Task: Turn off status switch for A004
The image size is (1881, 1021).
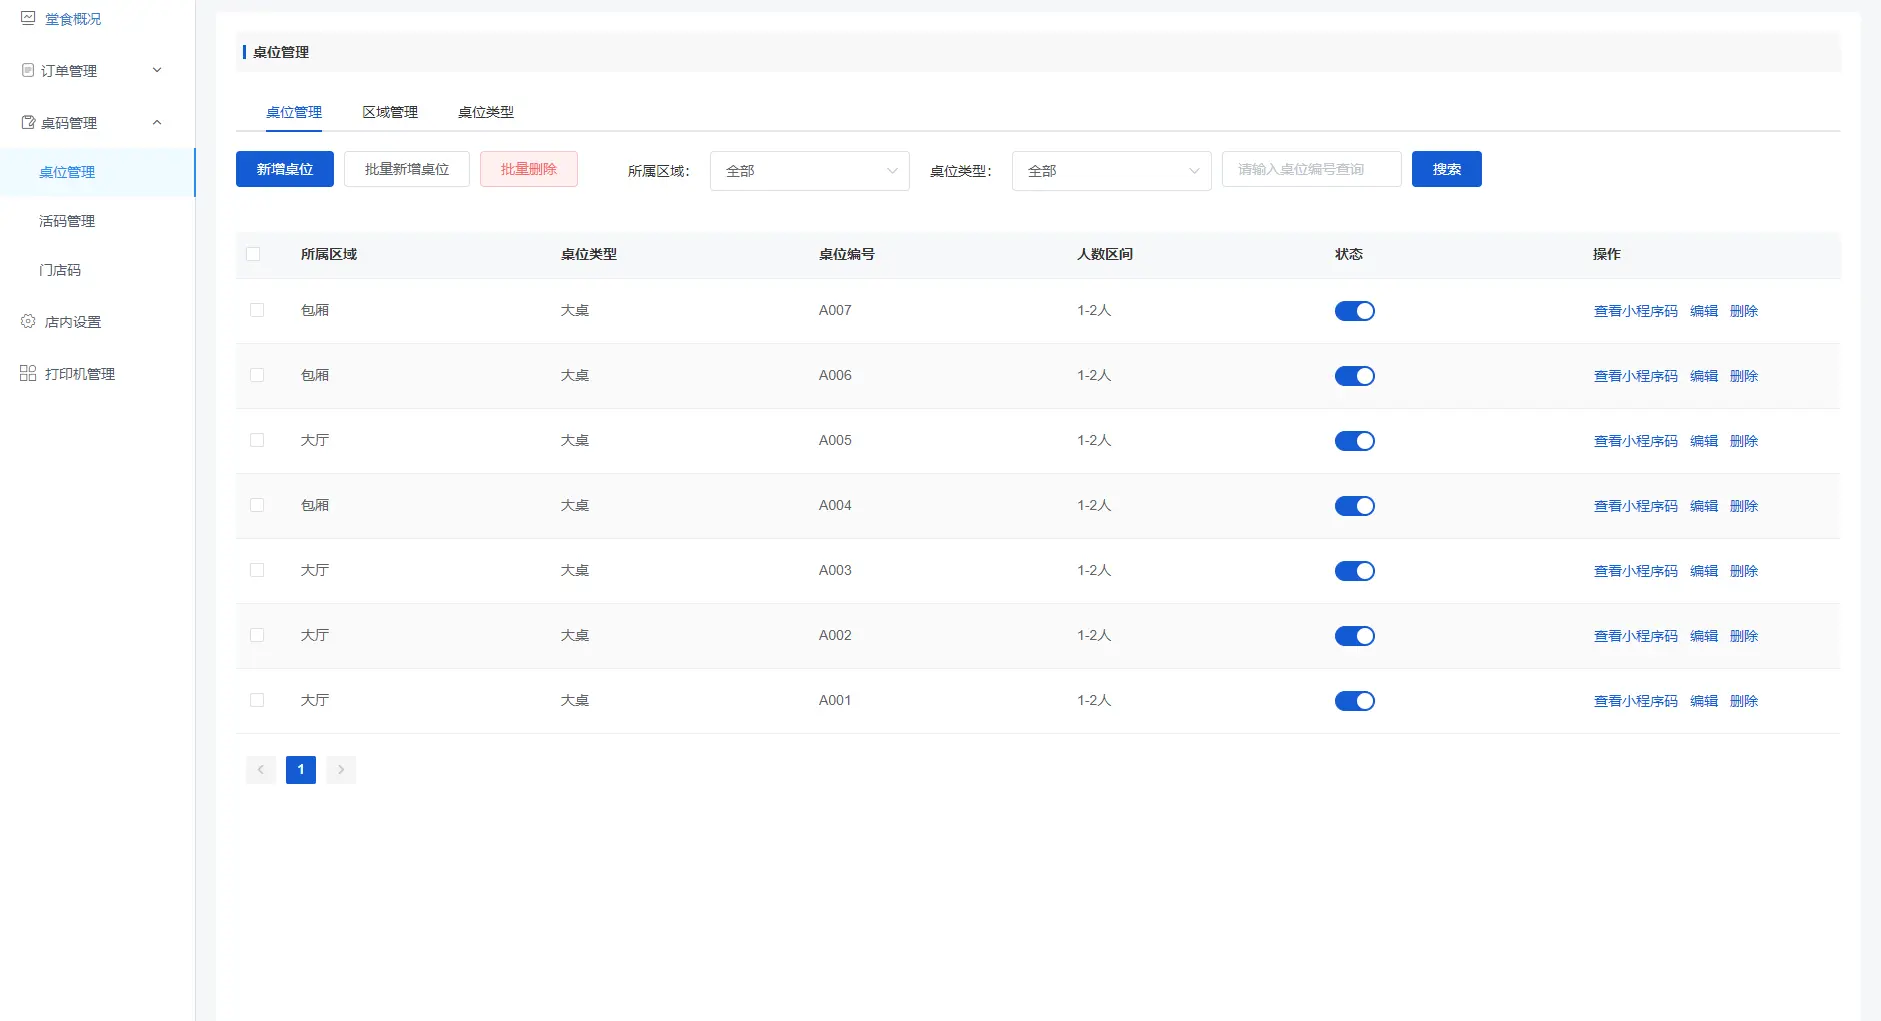Action: [1355, 506]
